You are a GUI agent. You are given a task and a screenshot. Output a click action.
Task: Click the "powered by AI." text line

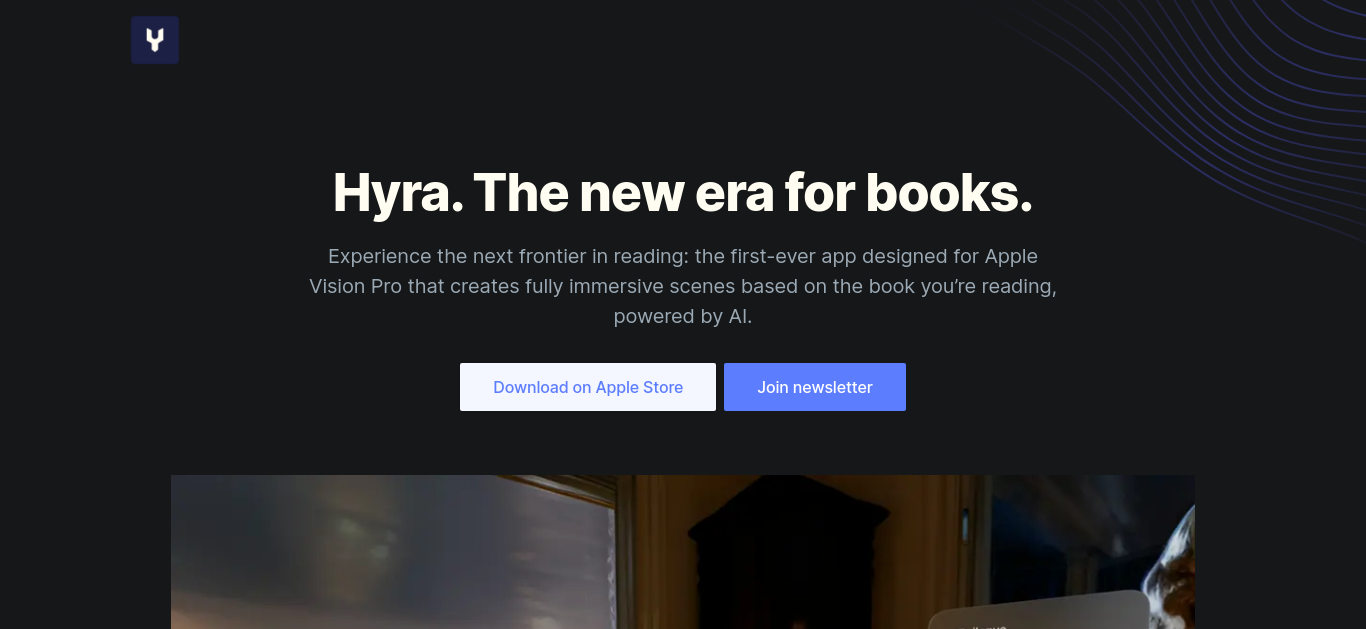683,317
